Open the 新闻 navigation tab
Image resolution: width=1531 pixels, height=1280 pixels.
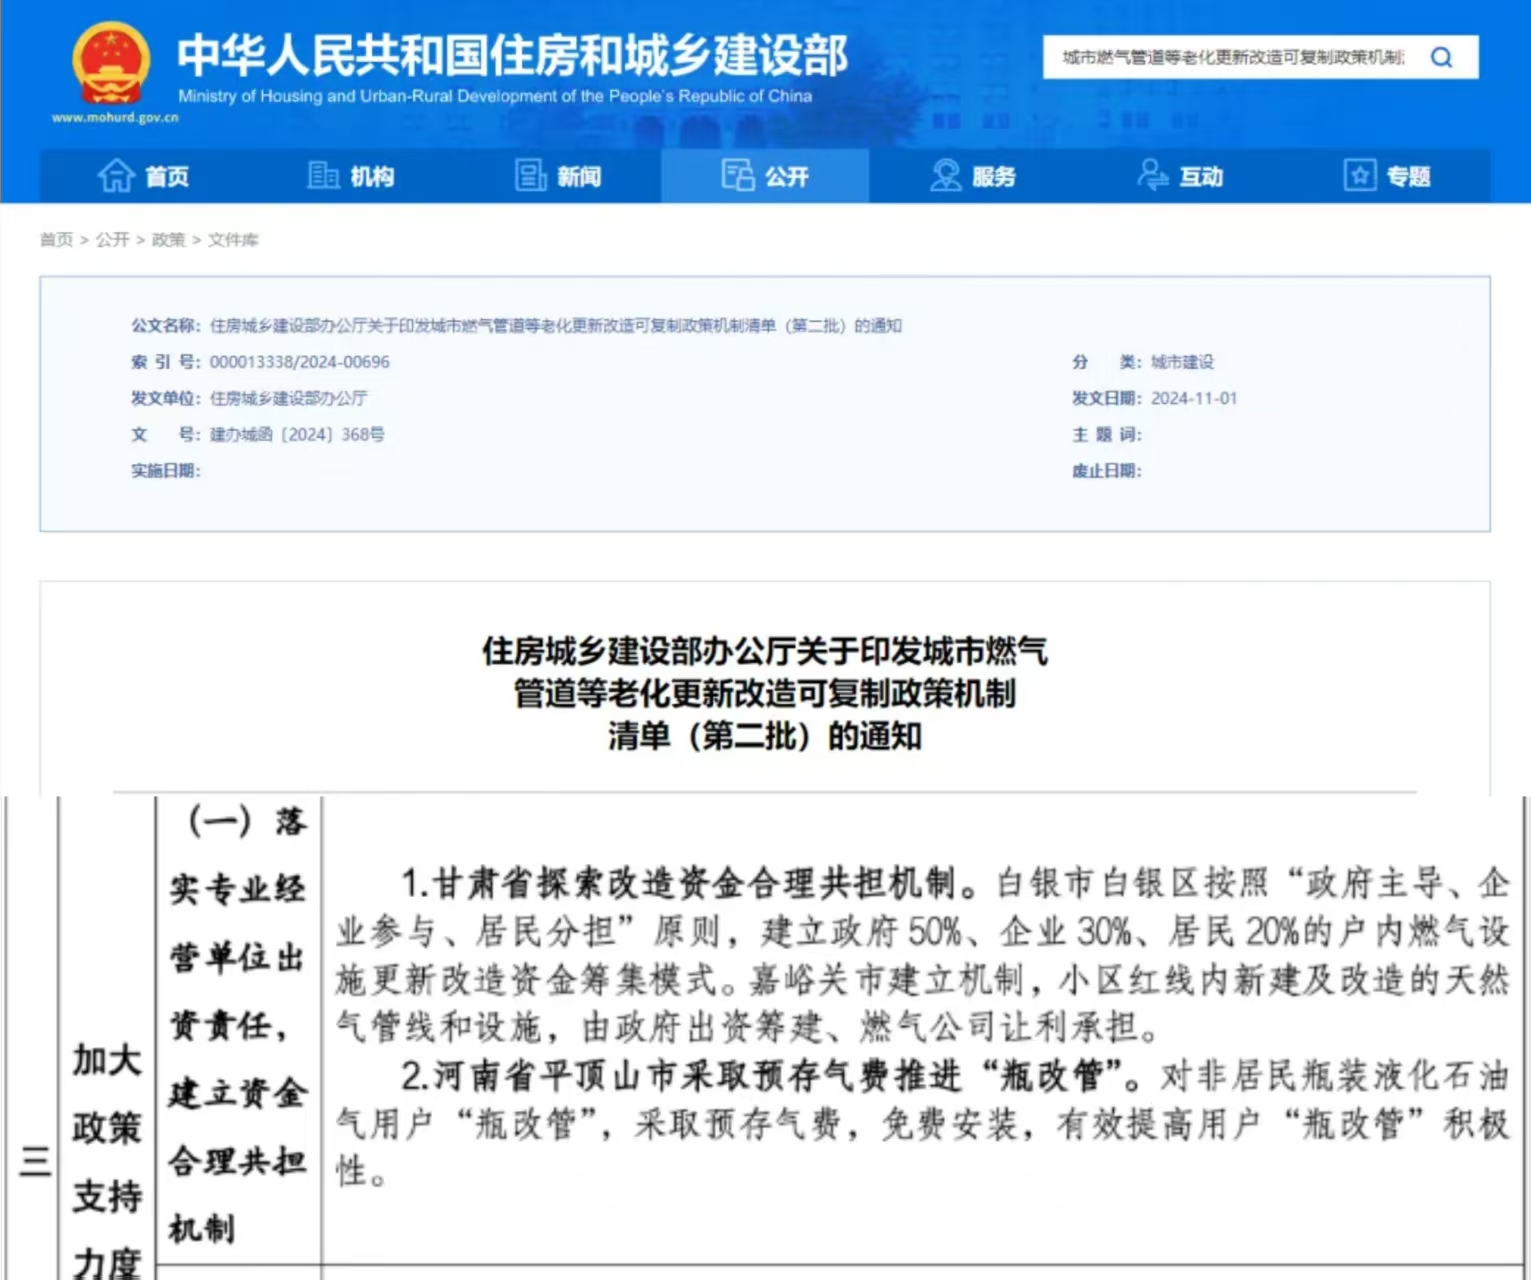pos(579,177)
